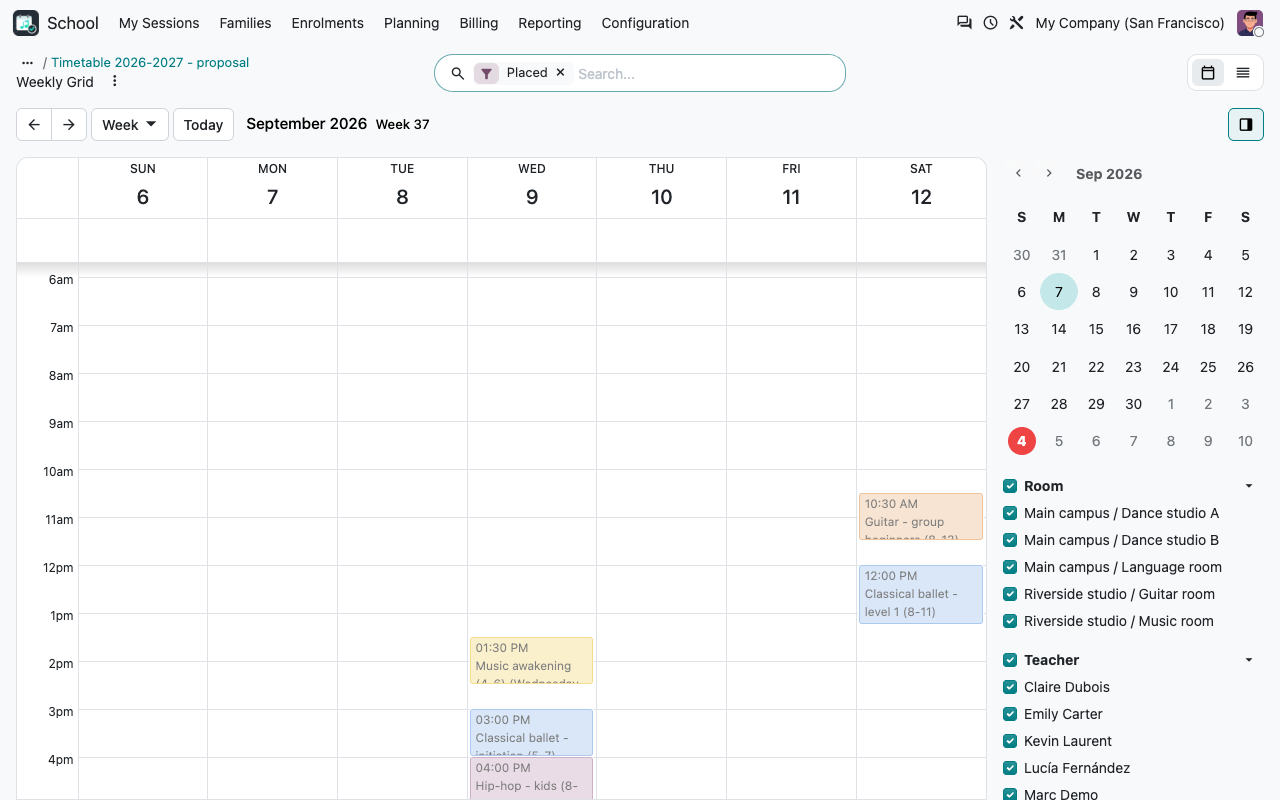Click the breadcrumb ellipsis icon
The height and width of the screenshot is (800, 1280).
click(28, 63)
